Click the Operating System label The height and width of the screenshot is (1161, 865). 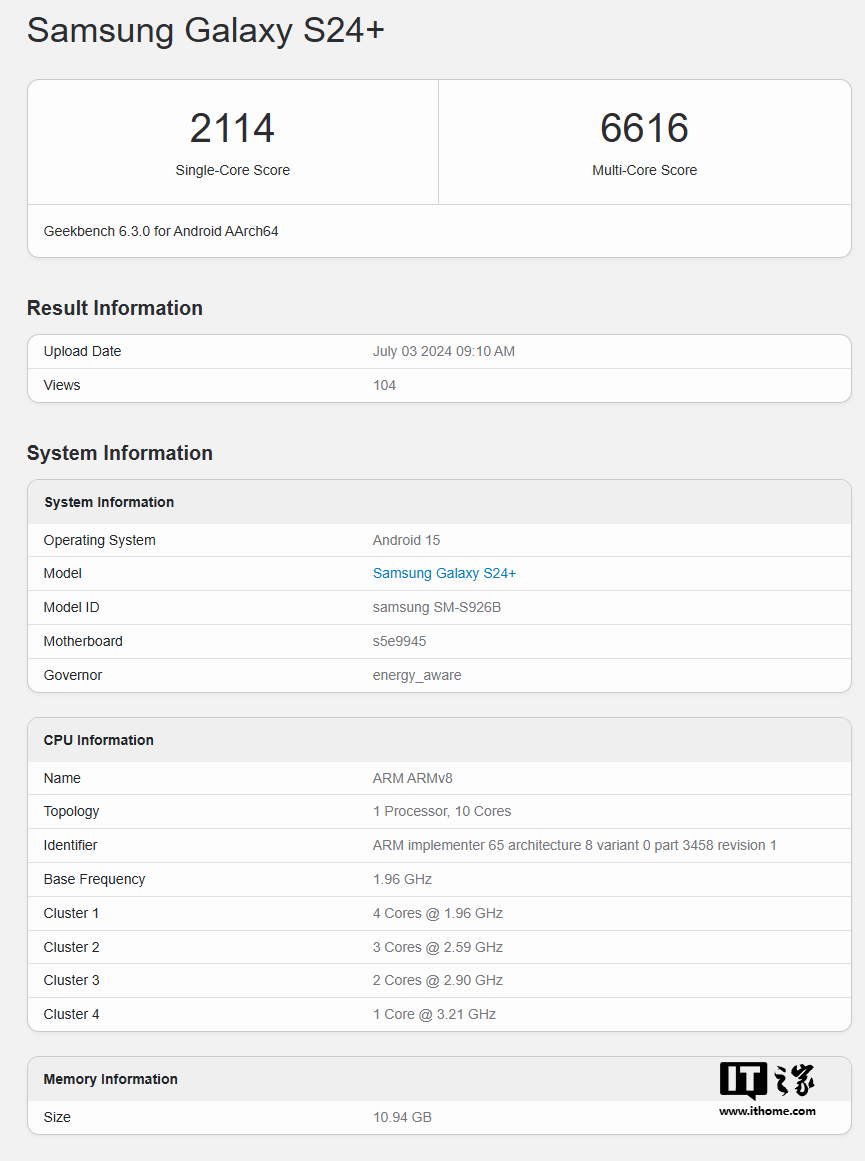coord(99,540)
